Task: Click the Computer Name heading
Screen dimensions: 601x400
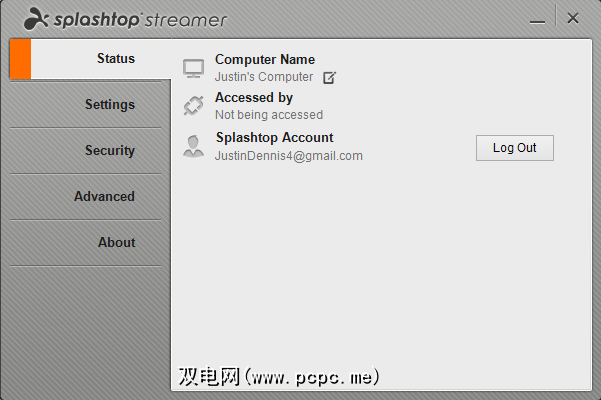Action: coord(265,59)
